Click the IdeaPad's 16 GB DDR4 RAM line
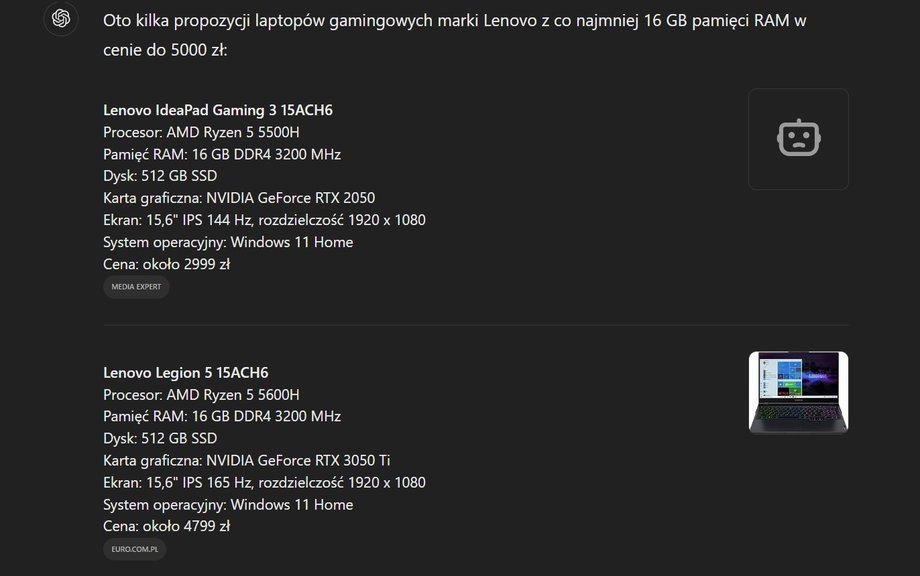Screen dimensions: 920x576 pyautogui.click(x=222, y=154)
